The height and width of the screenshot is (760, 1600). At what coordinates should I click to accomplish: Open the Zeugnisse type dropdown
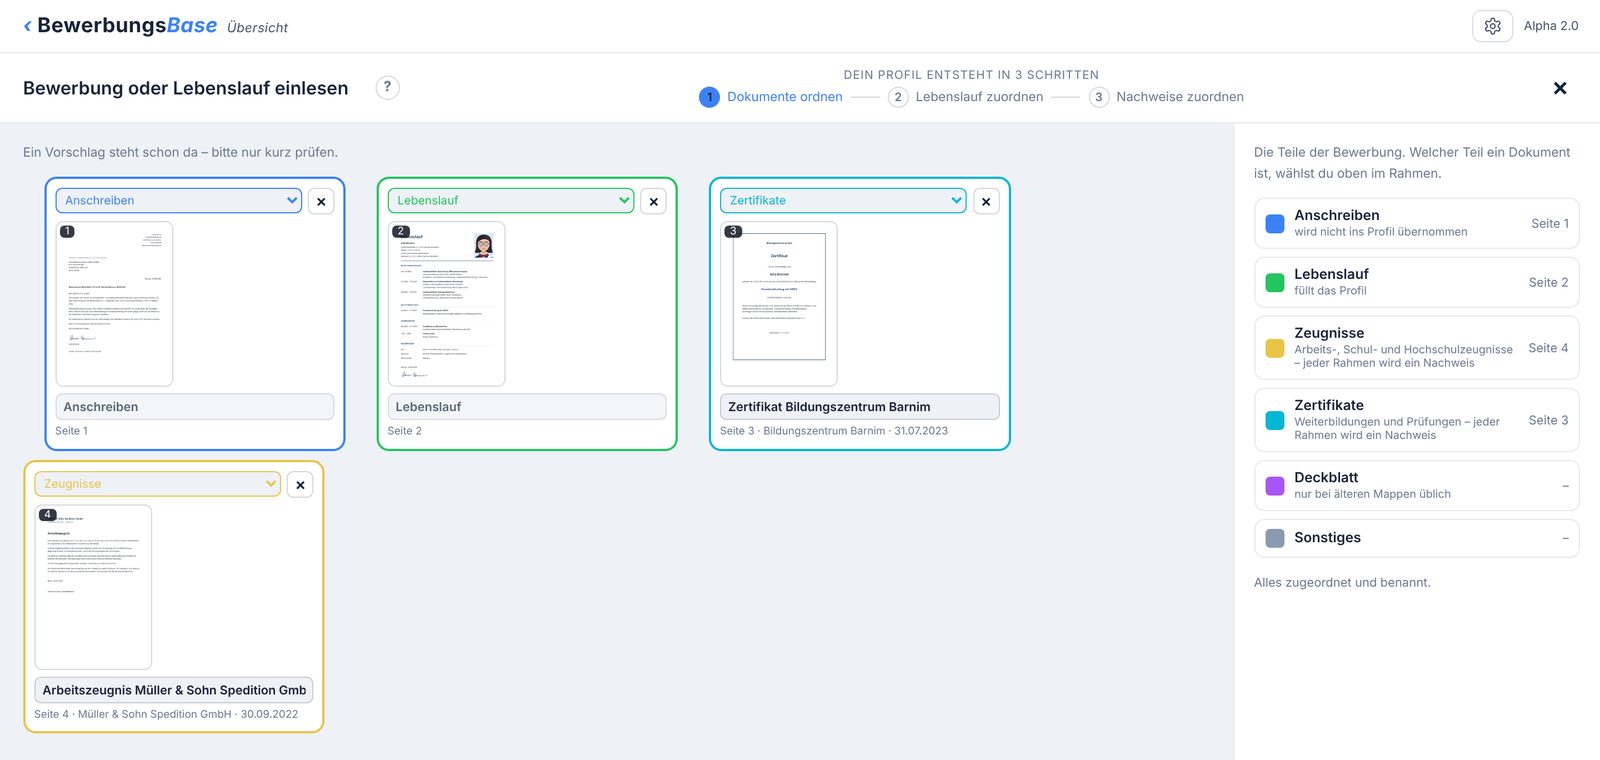158,483
